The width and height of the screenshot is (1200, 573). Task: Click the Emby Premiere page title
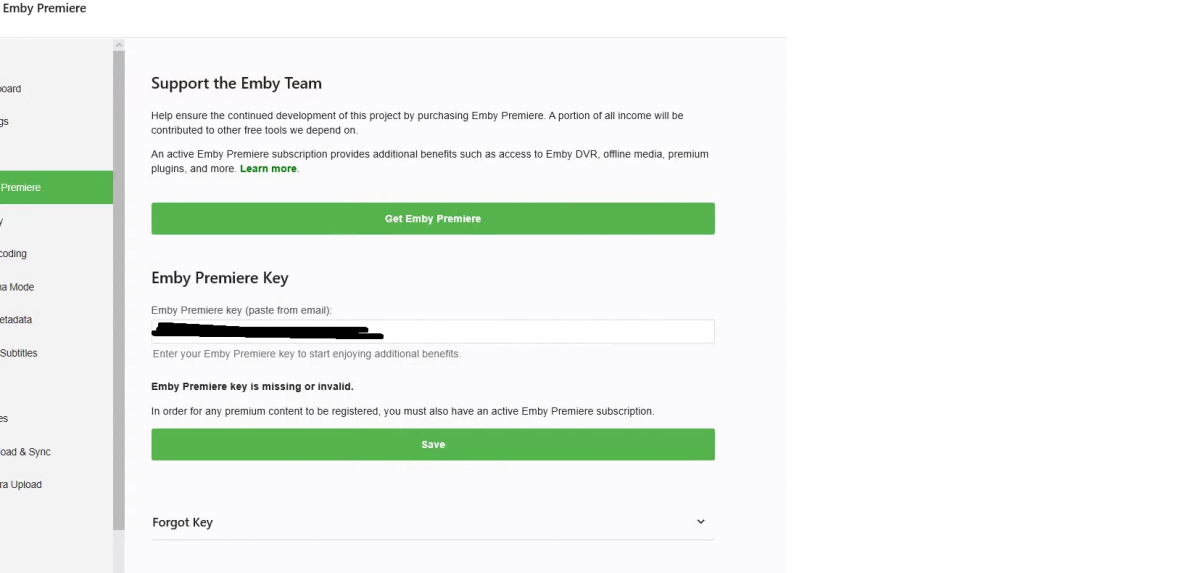tap(45, 9)
